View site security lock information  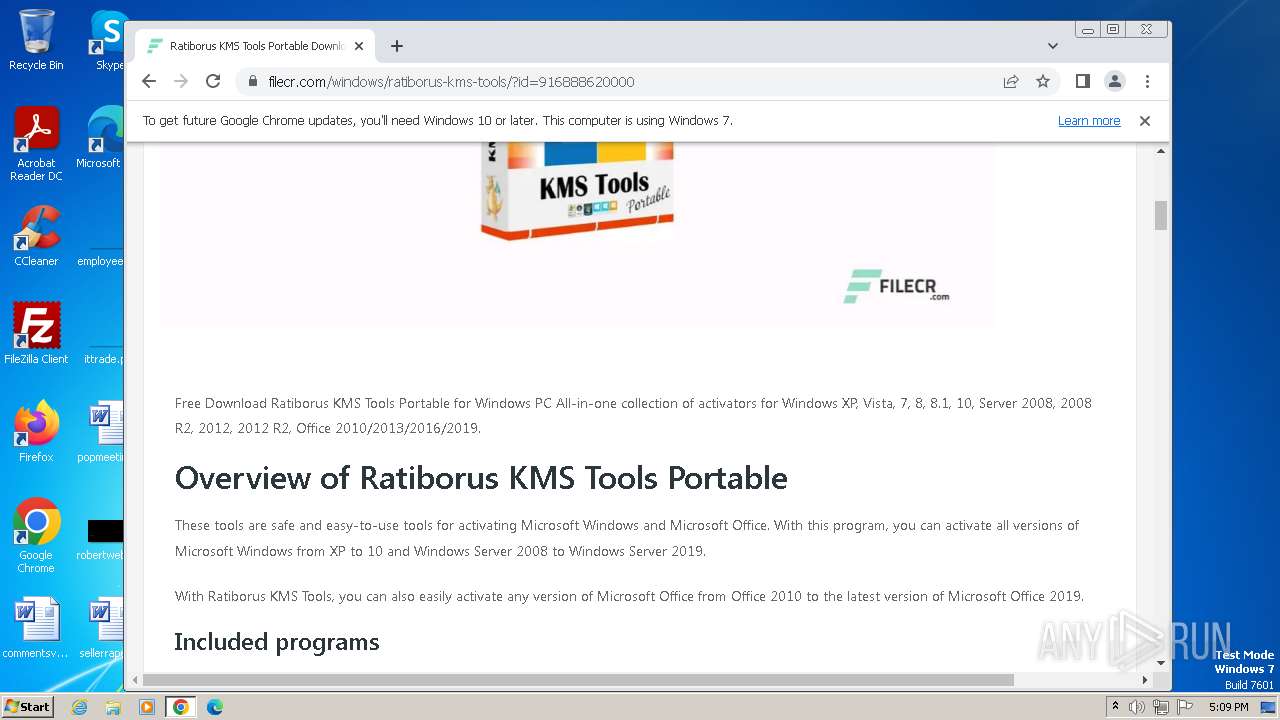[252, 82]
